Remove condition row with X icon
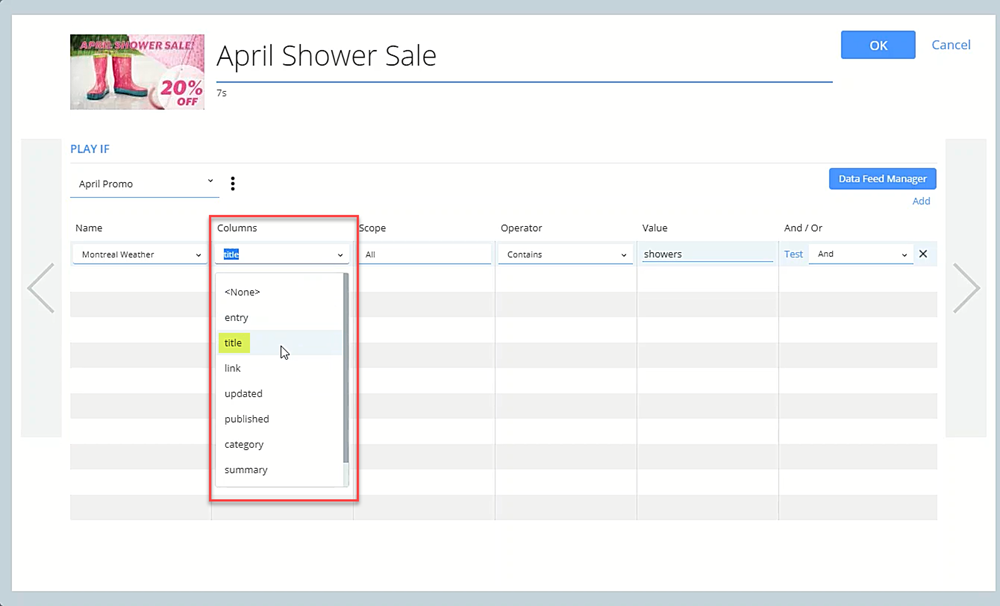 coord(923,254)
